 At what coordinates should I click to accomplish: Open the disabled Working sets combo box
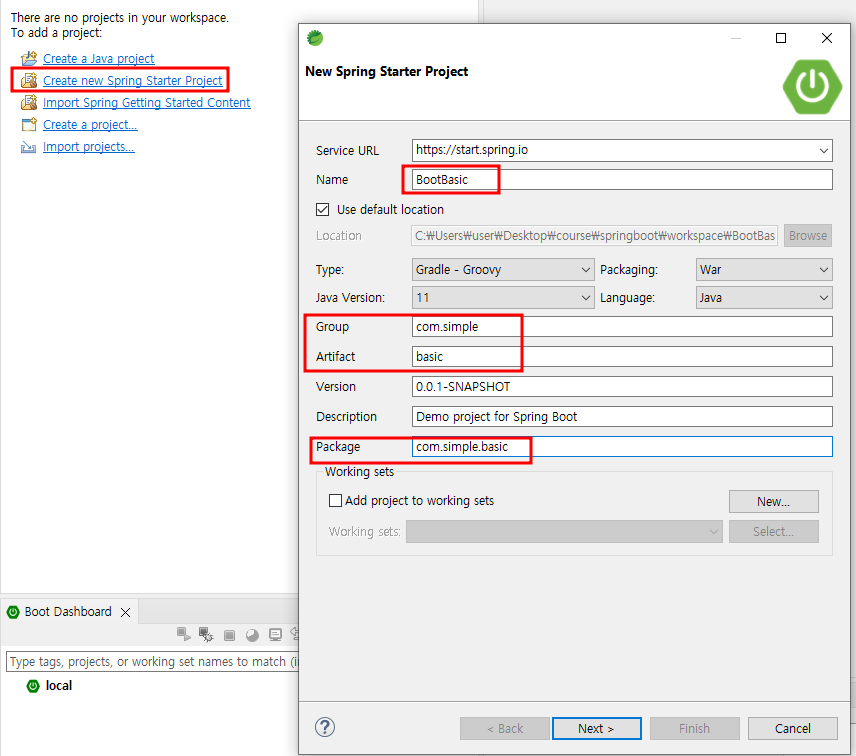click(564, 532)
